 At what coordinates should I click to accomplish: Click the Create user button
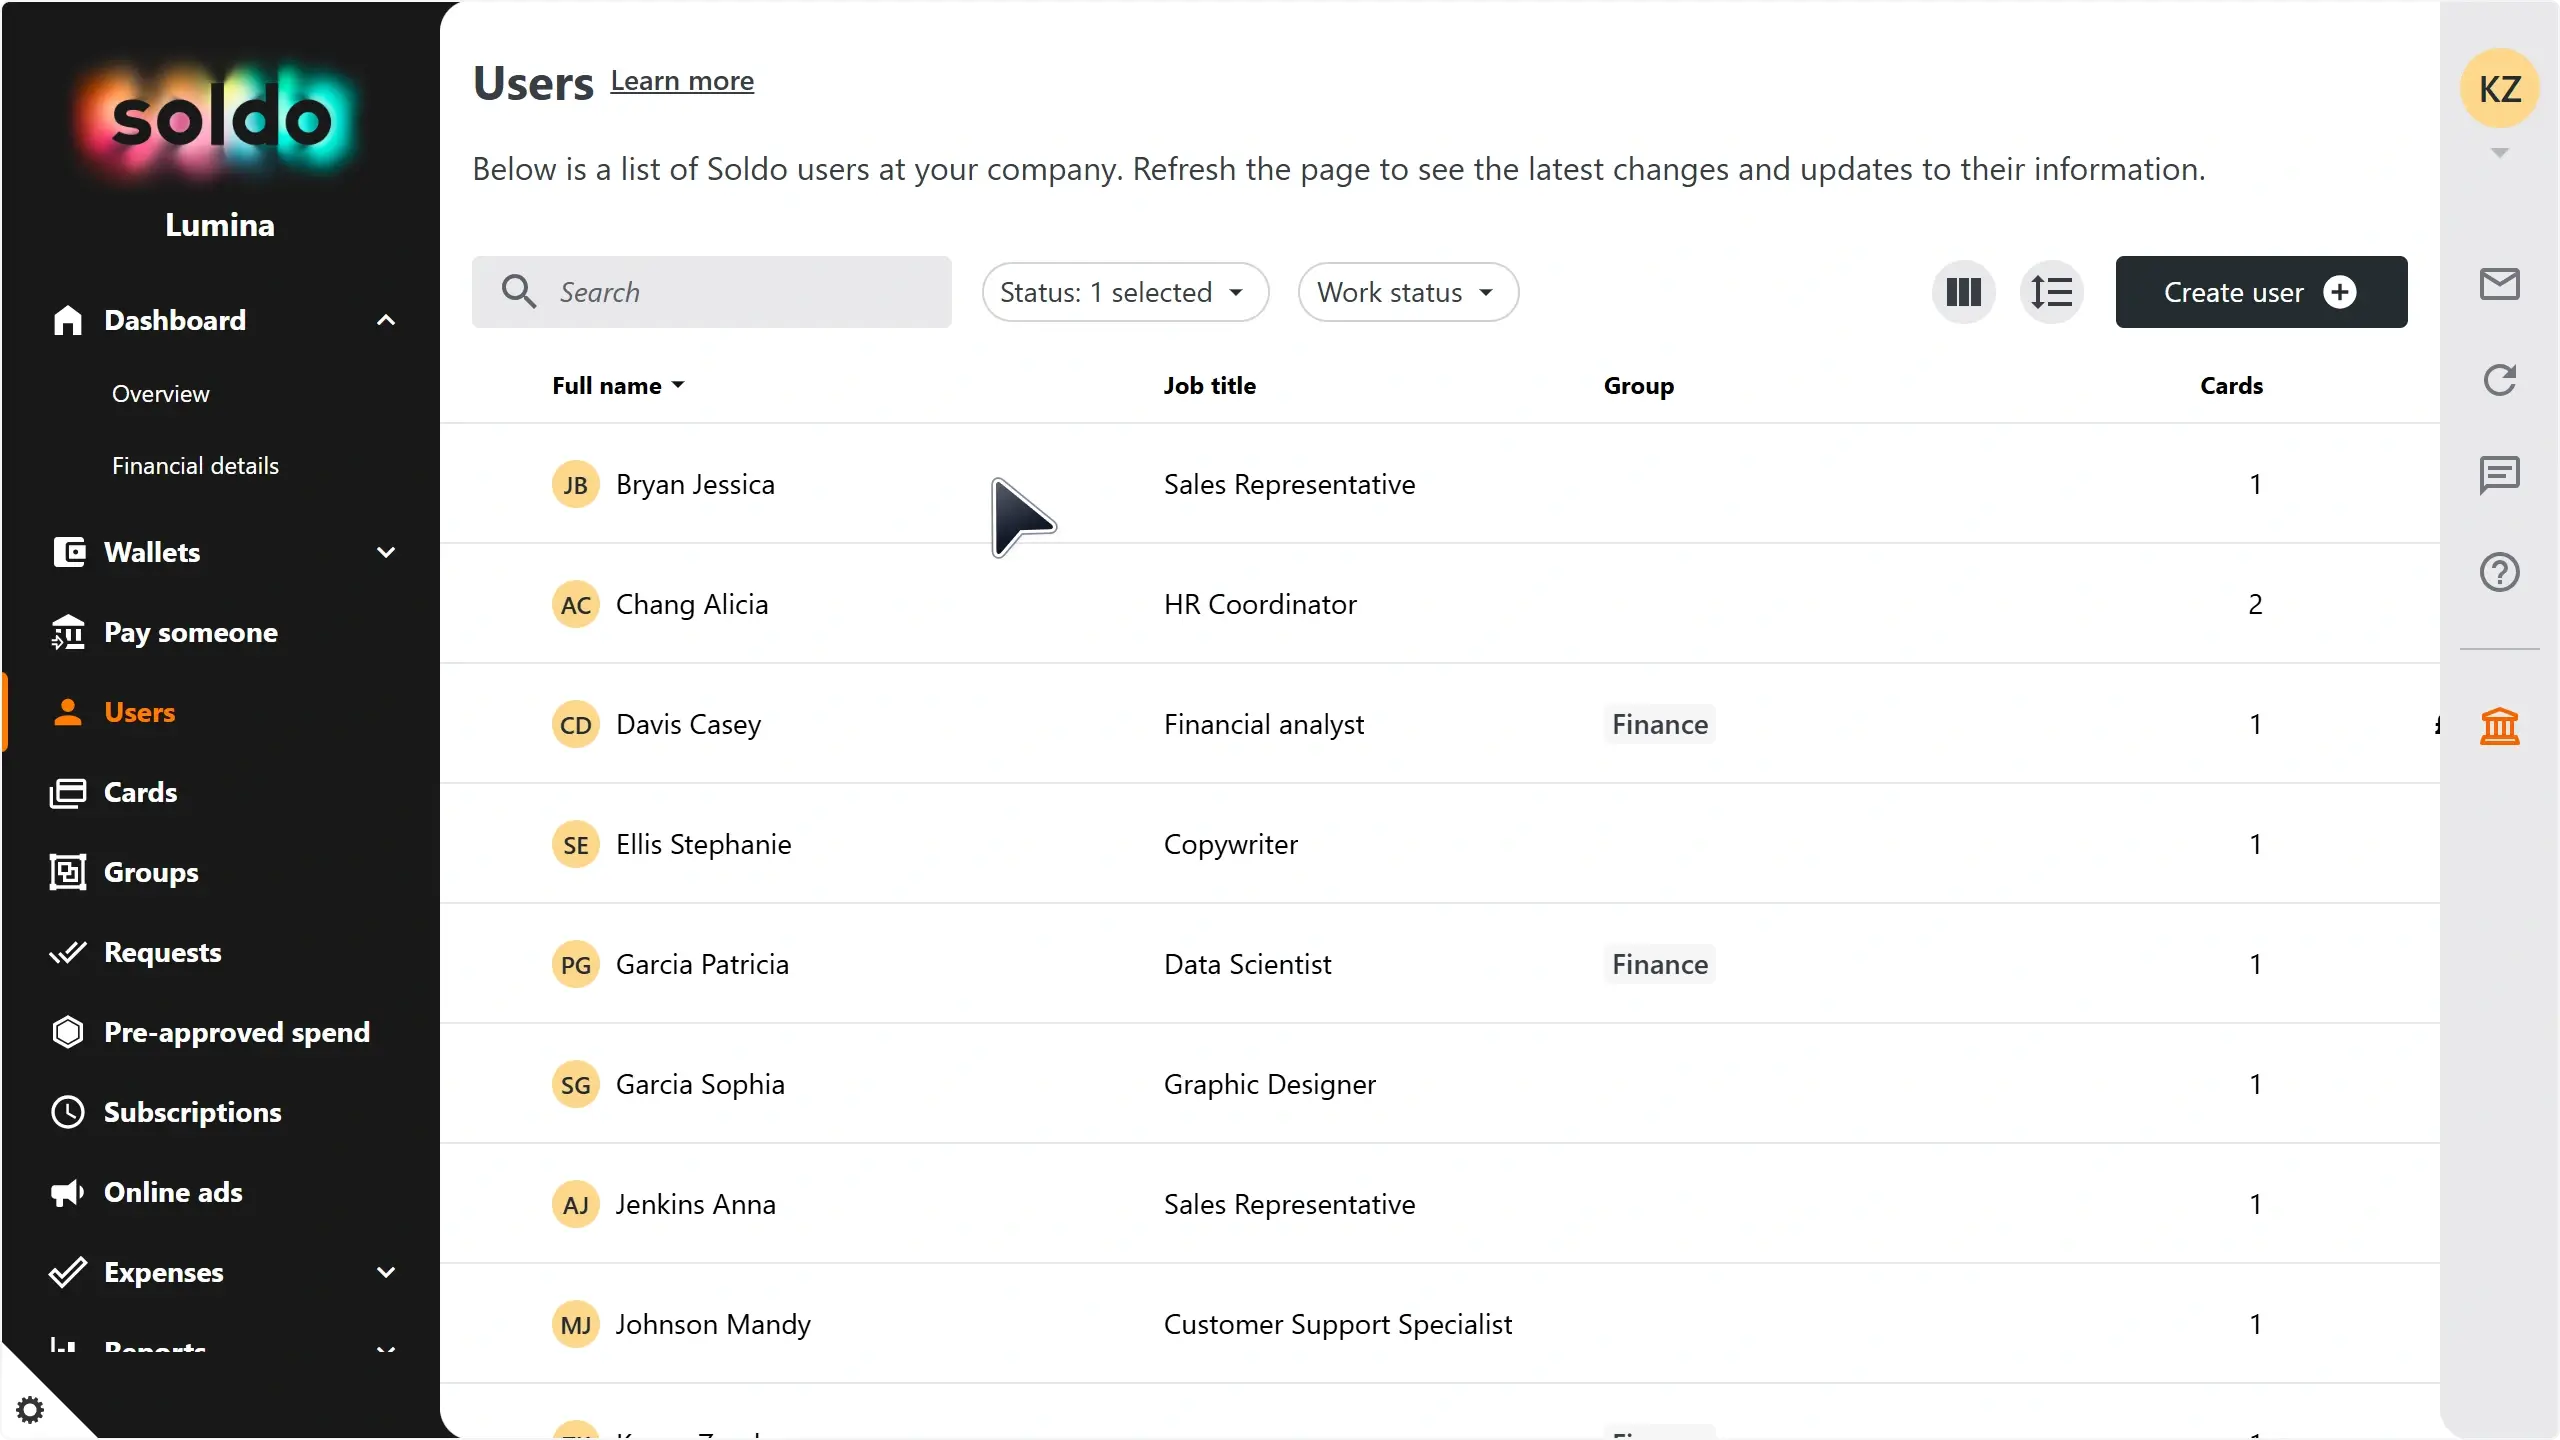2261,292
